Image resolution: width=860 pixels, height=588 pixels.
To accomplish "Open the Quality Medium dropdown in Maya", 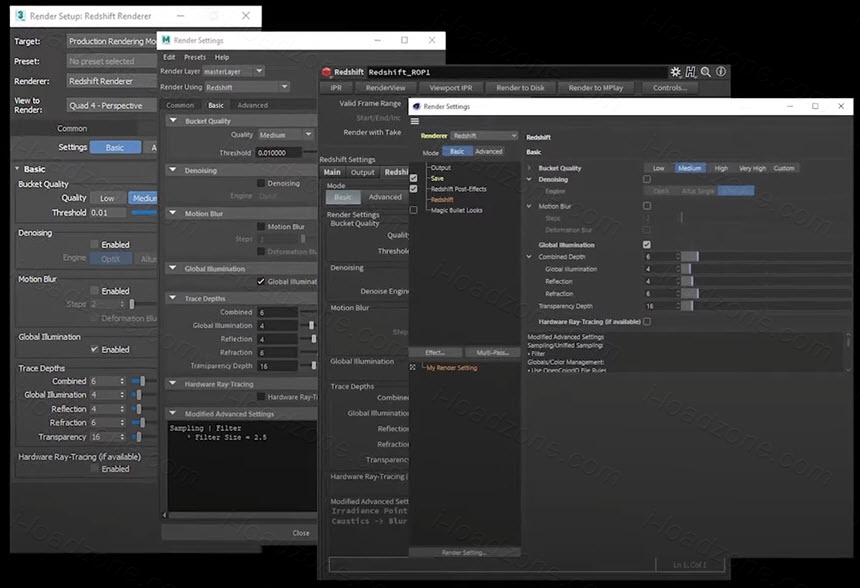I will point(286,134).
